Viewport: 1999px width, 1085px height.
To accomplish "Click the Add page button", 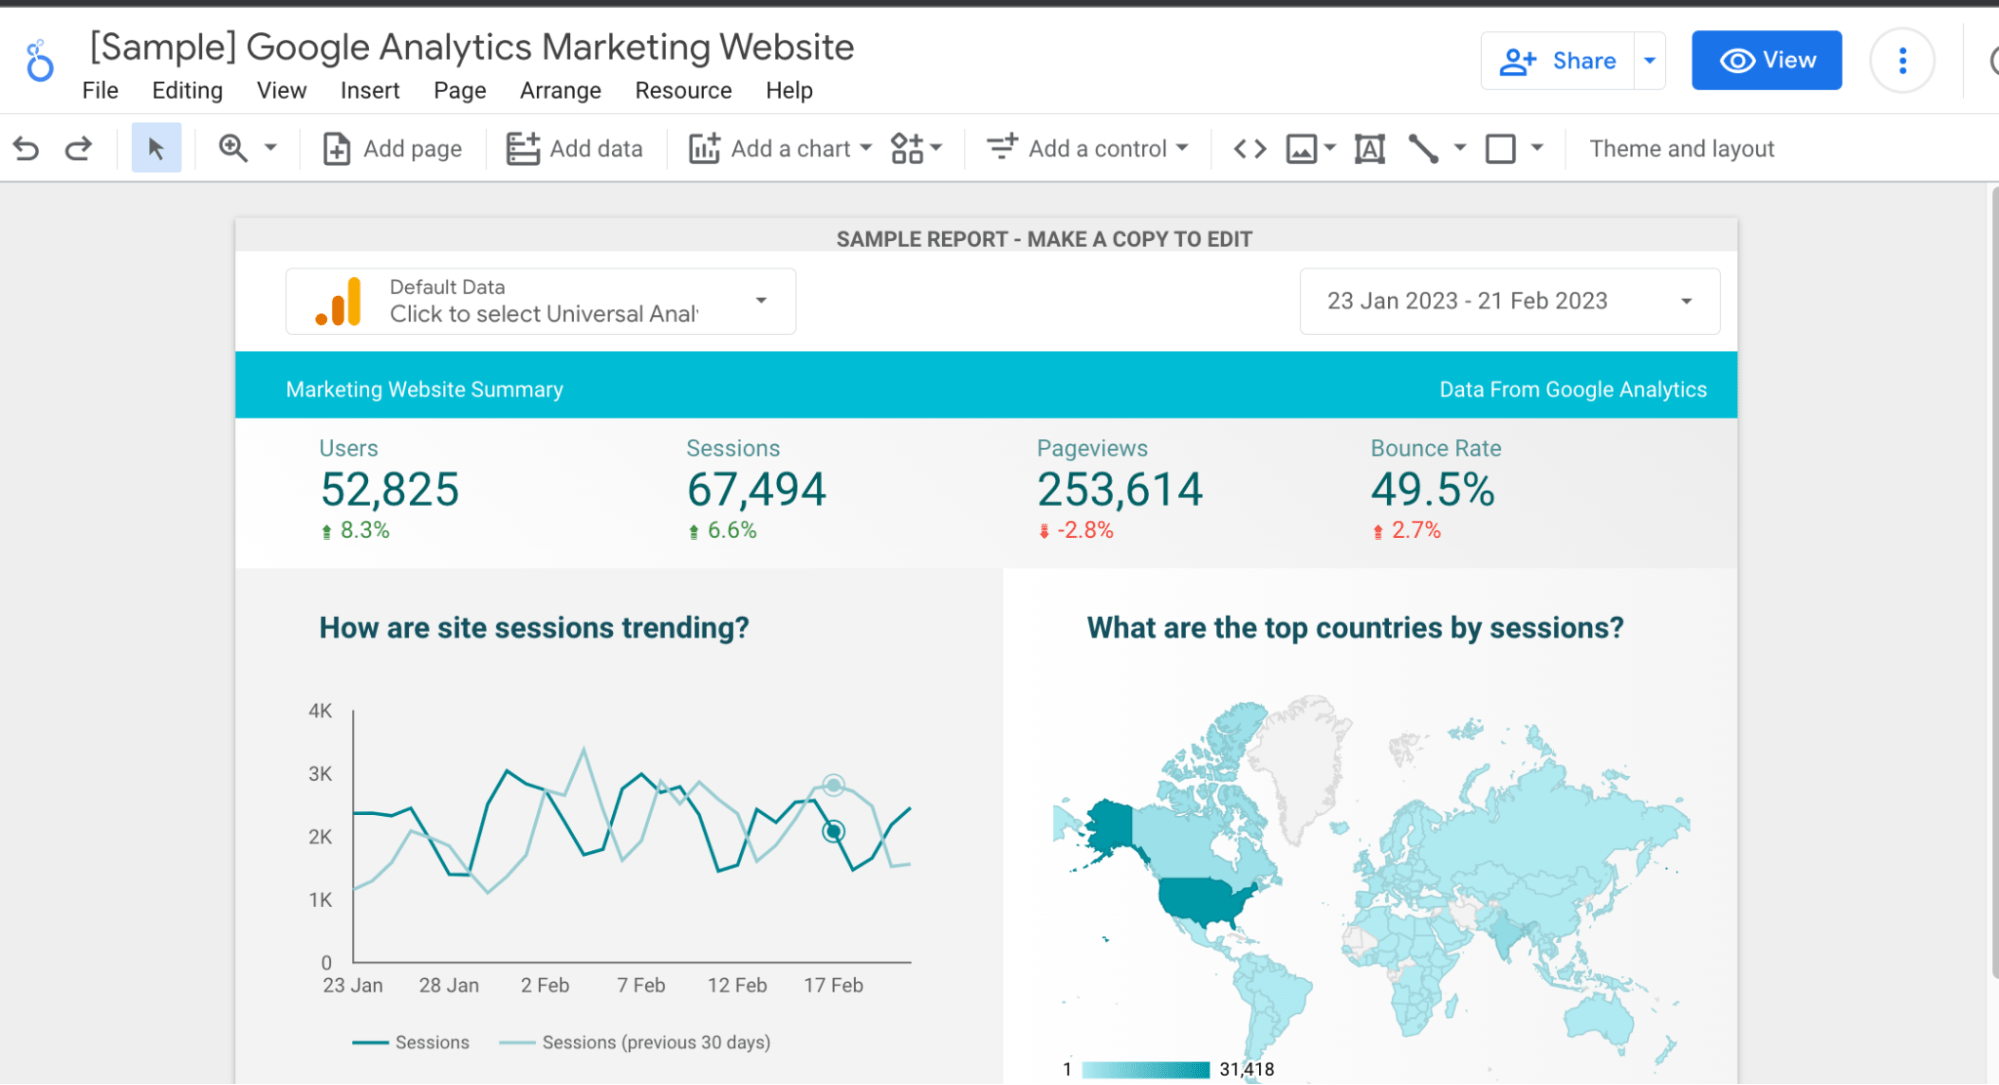I will tap(392, 149).
